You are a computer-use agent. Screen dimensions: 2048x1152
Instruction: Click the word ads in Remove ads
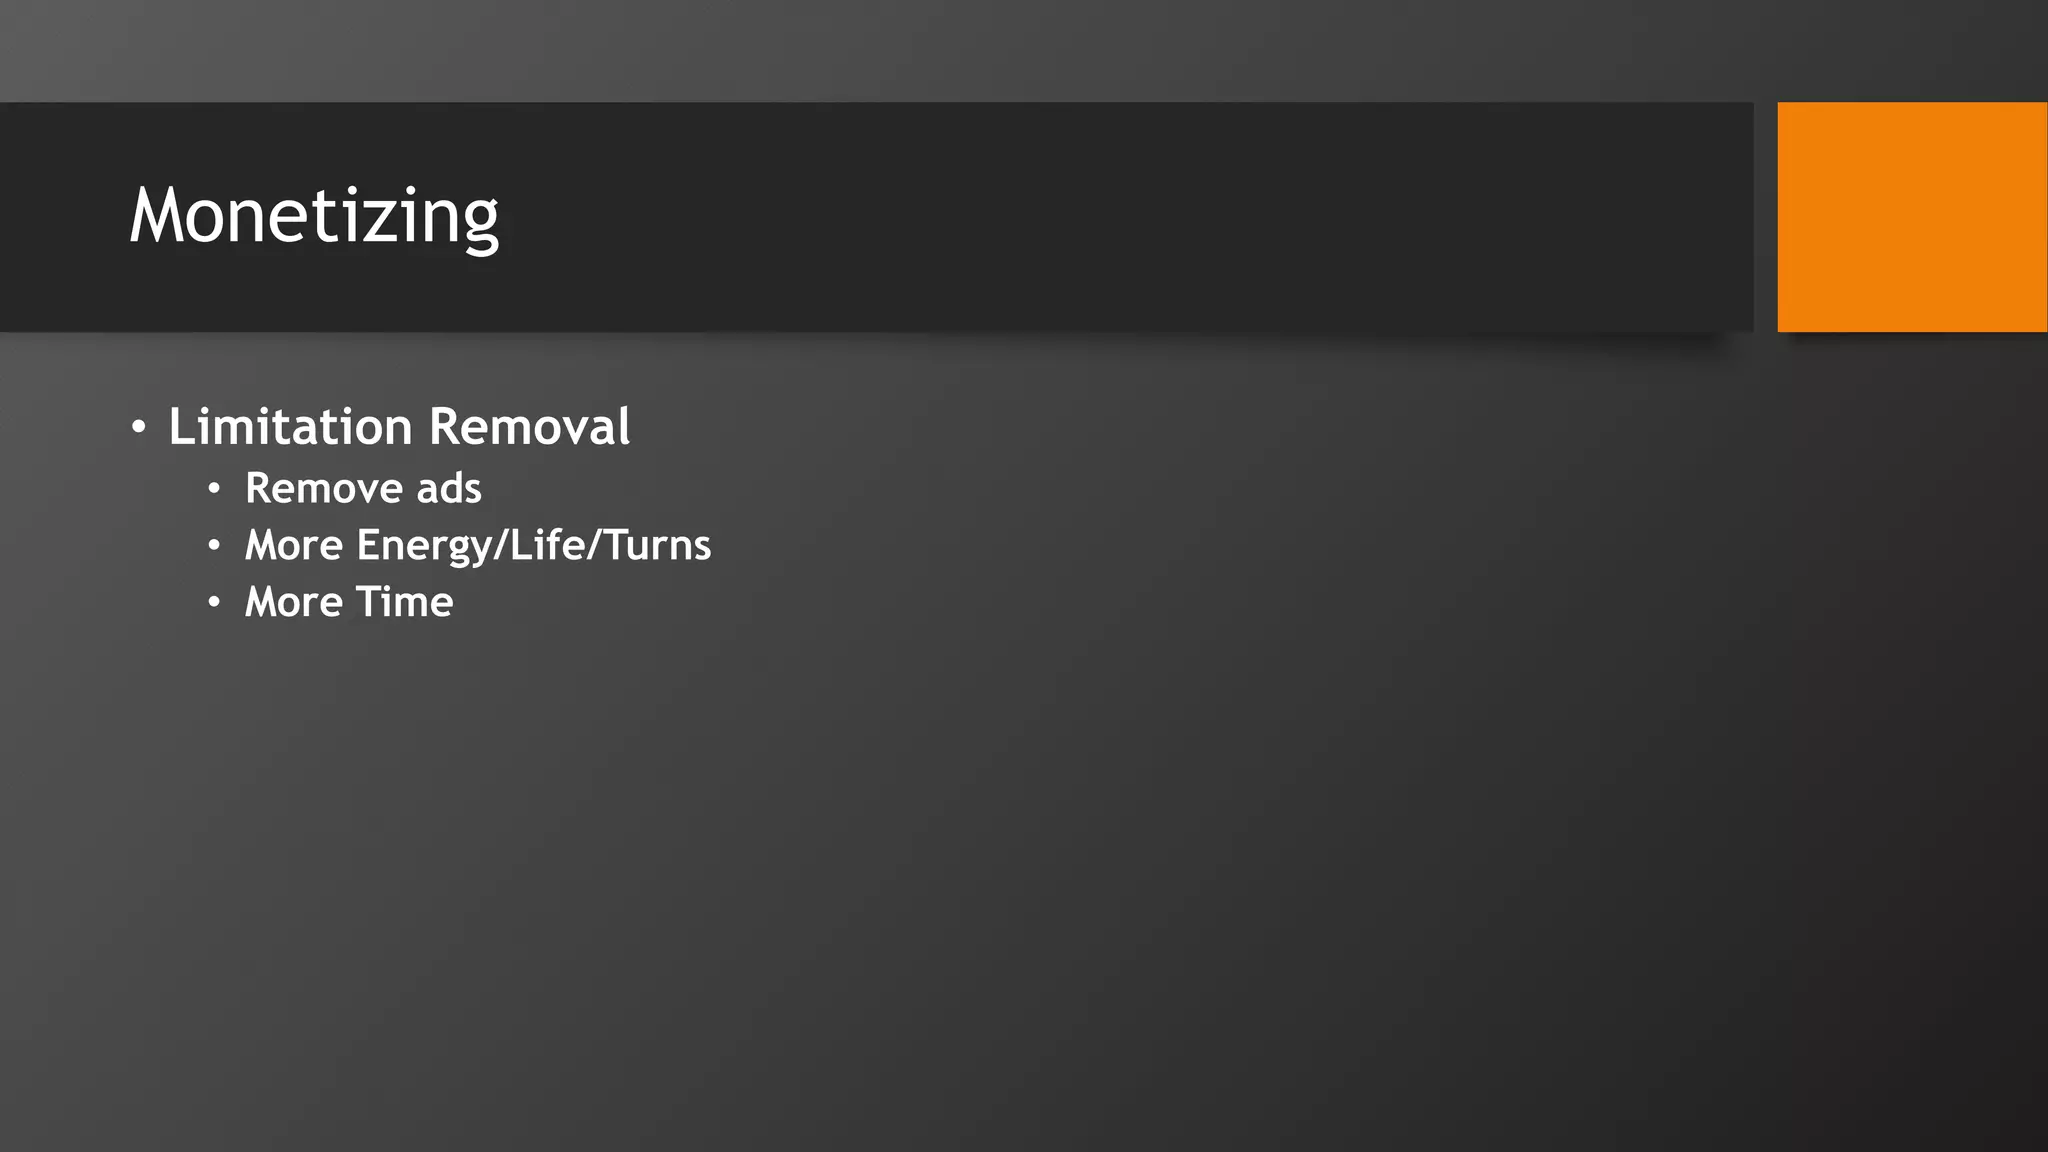click(449, 488)
